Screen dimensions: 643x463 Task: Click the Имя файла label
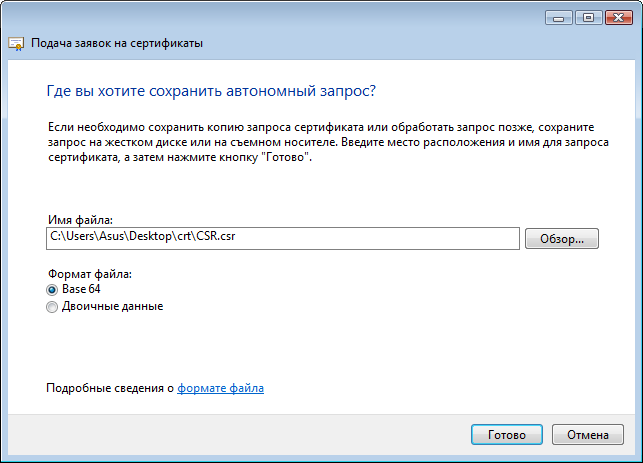[x=80, y=220]
